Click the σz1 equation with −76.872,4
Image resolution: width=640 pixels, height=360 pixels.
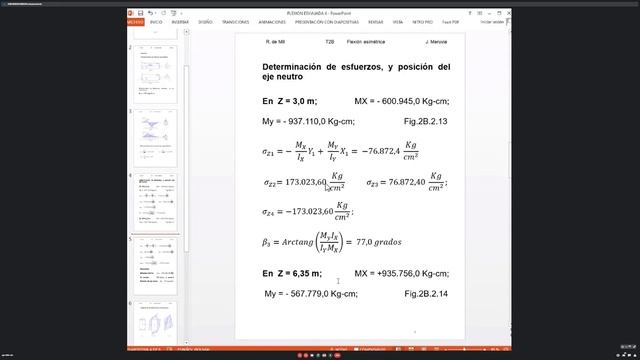(x=340, y=151)
